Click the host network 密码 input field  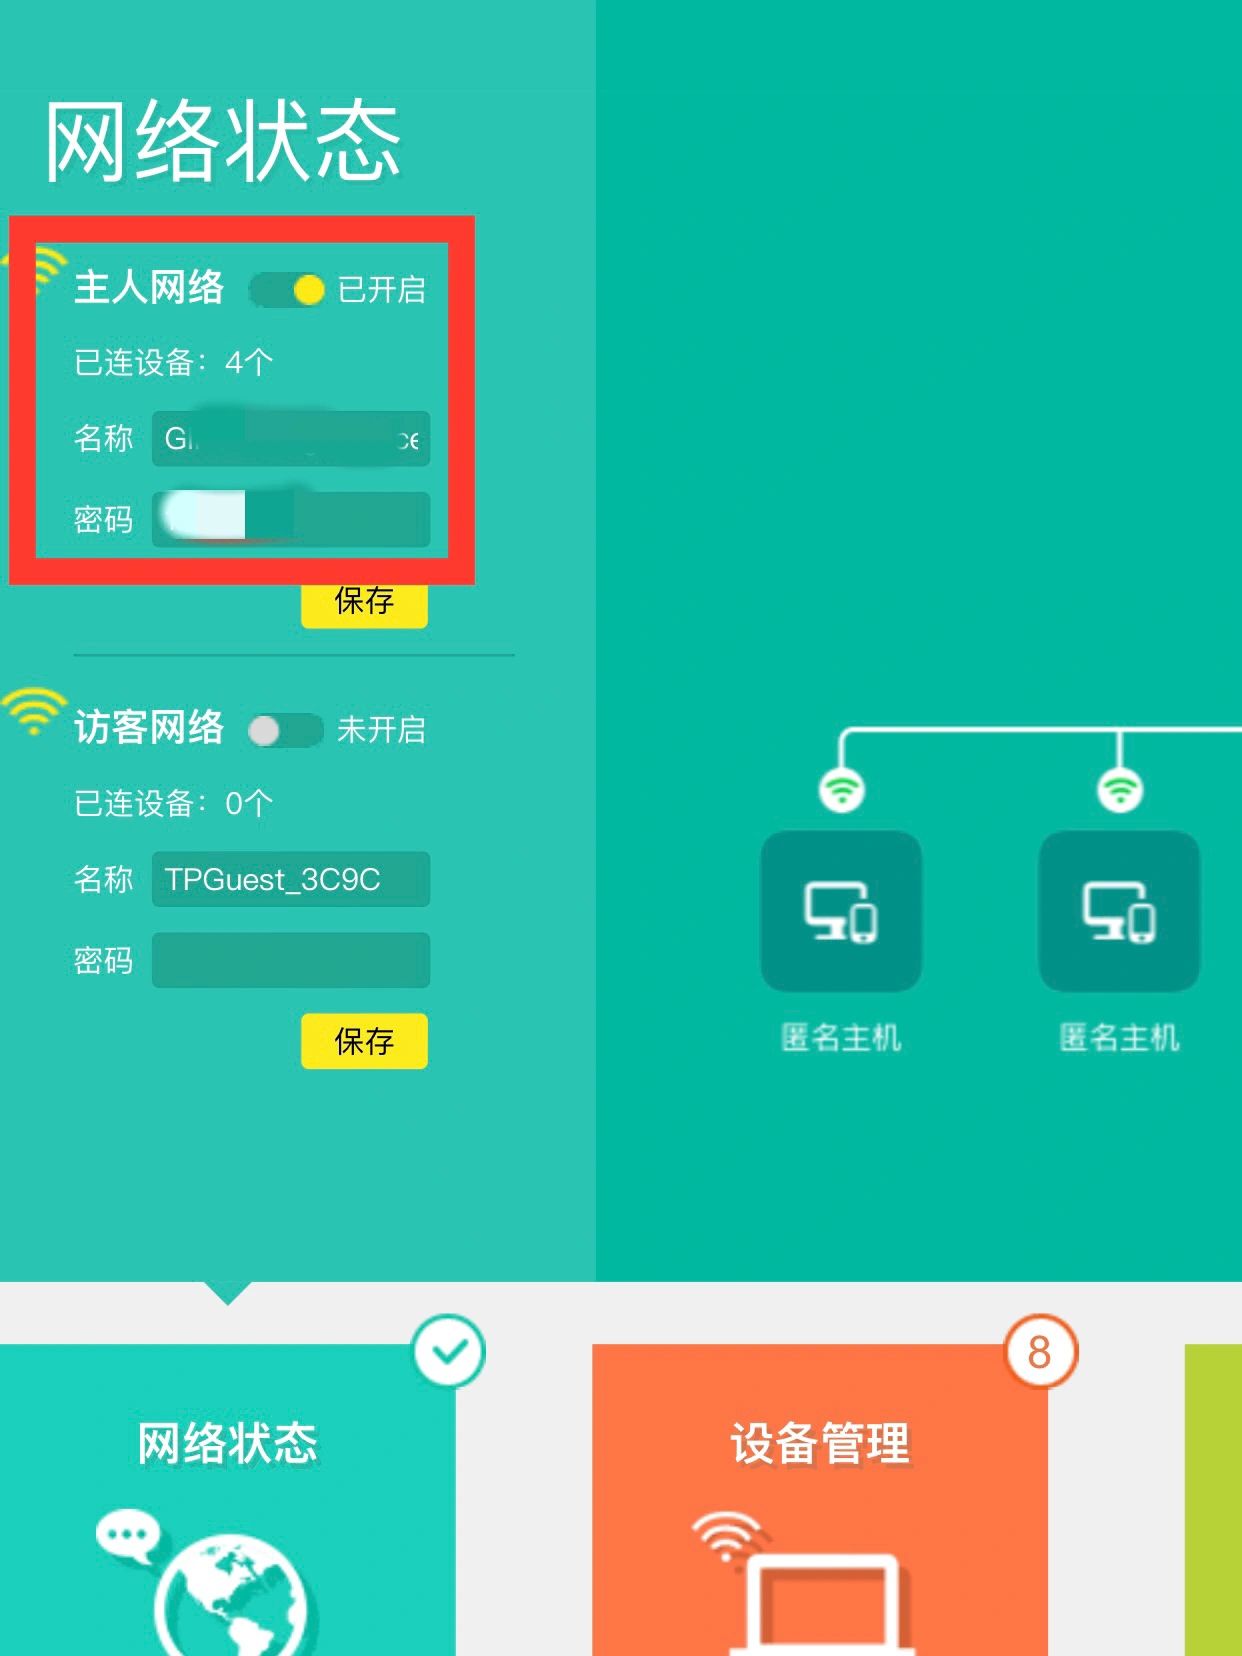pyautogui.click(x=291, y=519)
